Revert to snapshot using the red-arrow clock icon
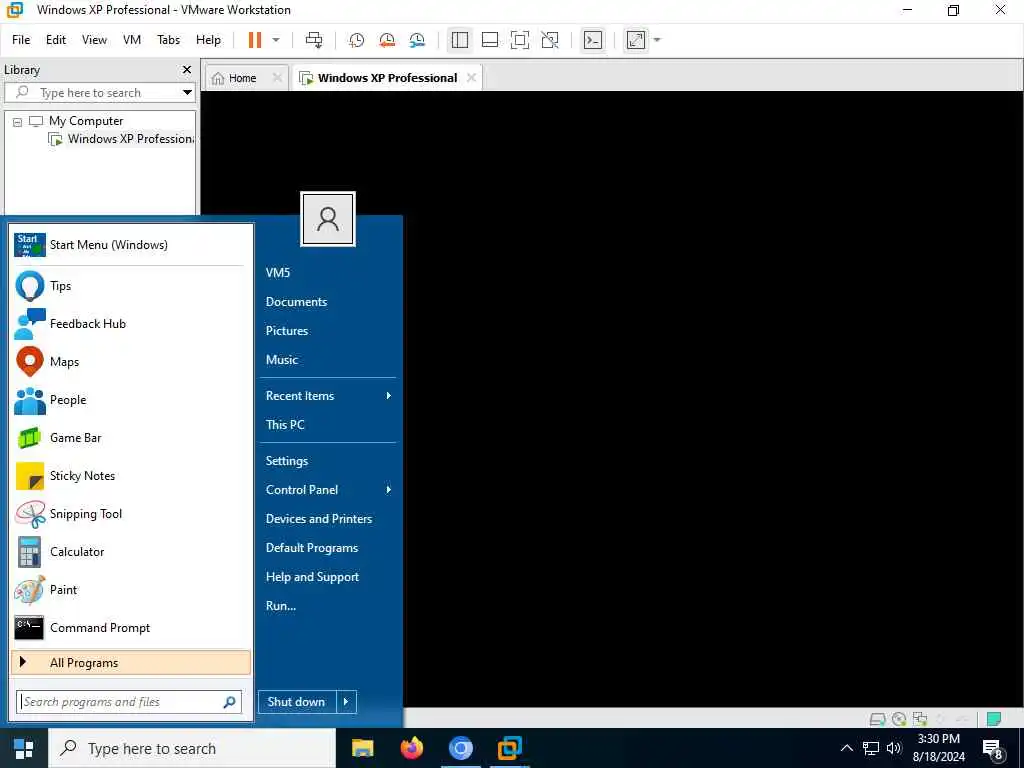The image size is (1024, 768). (387, 40)
